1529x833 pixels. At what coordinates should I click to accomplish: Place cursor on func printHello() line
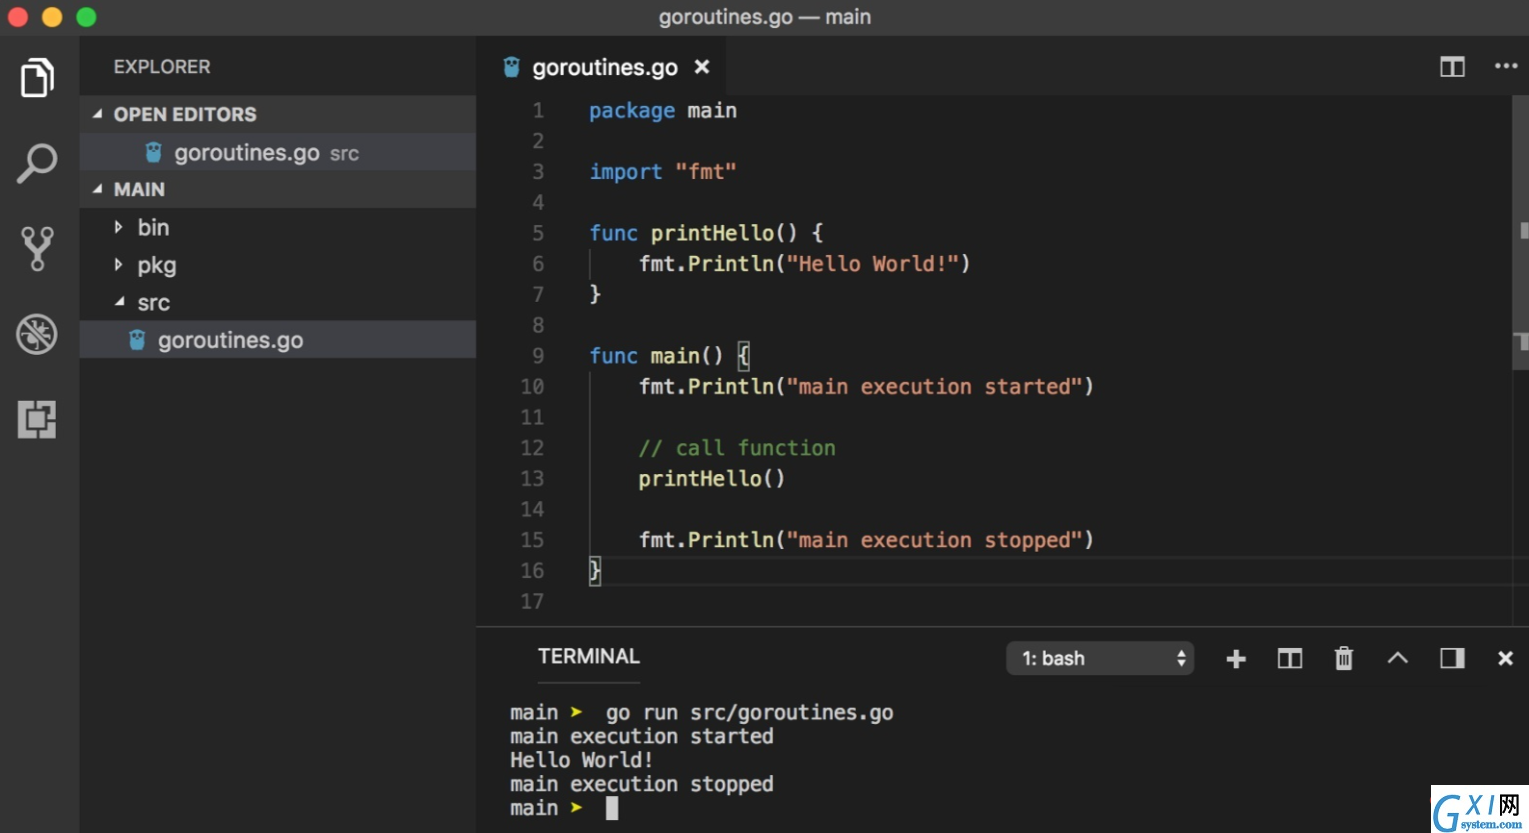click(x=706, y=233)
